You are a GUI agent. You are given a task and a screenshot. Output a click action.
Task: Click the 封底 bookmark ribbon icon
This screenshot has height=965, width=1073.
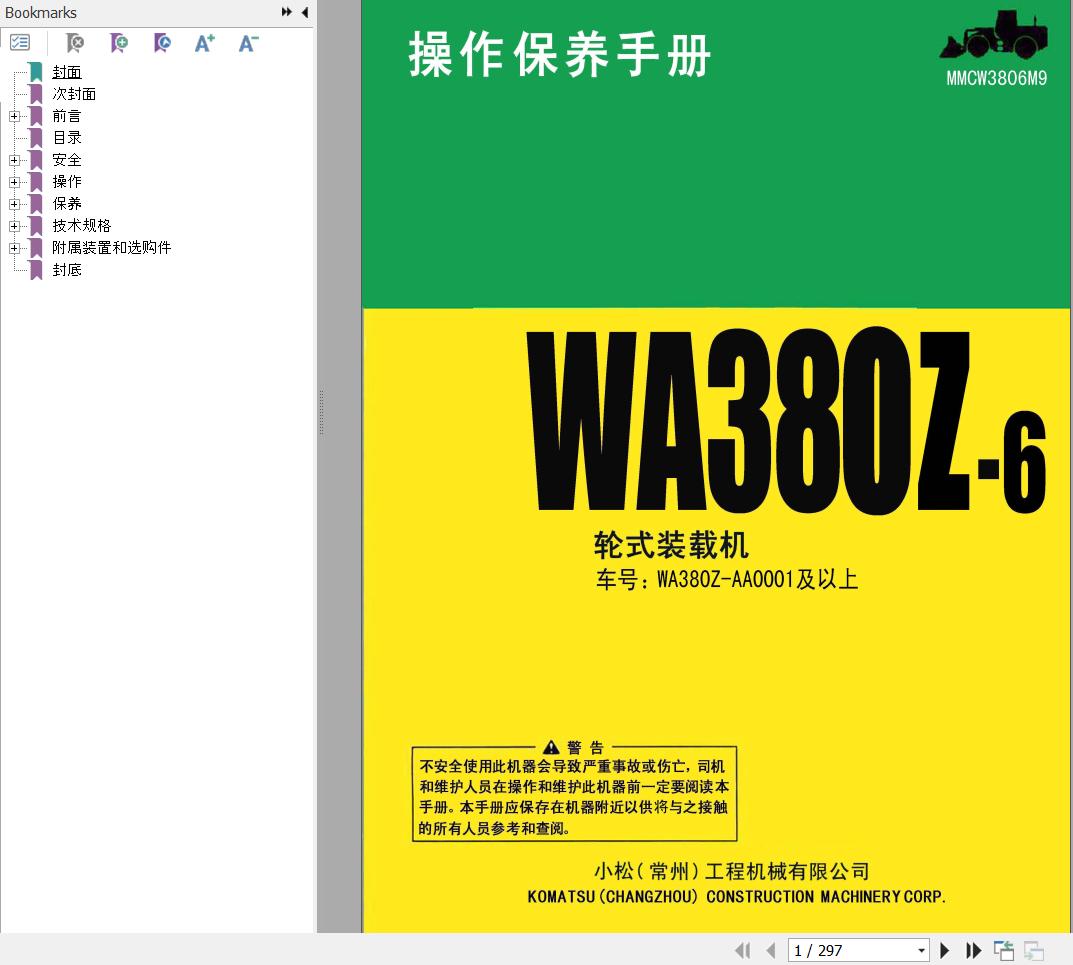(36, 270)
